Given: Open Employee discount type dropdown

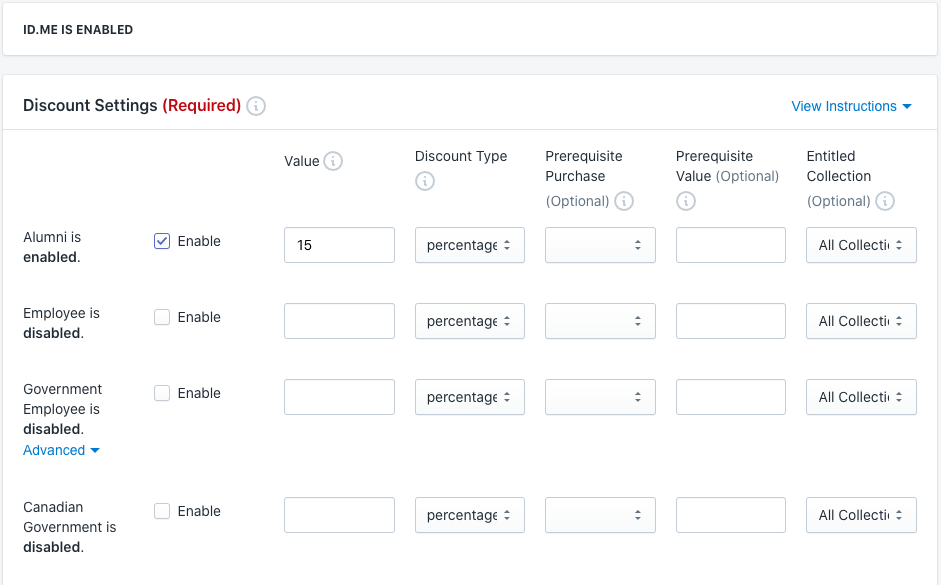Looking at the screenshot, I should pos(470,321).
